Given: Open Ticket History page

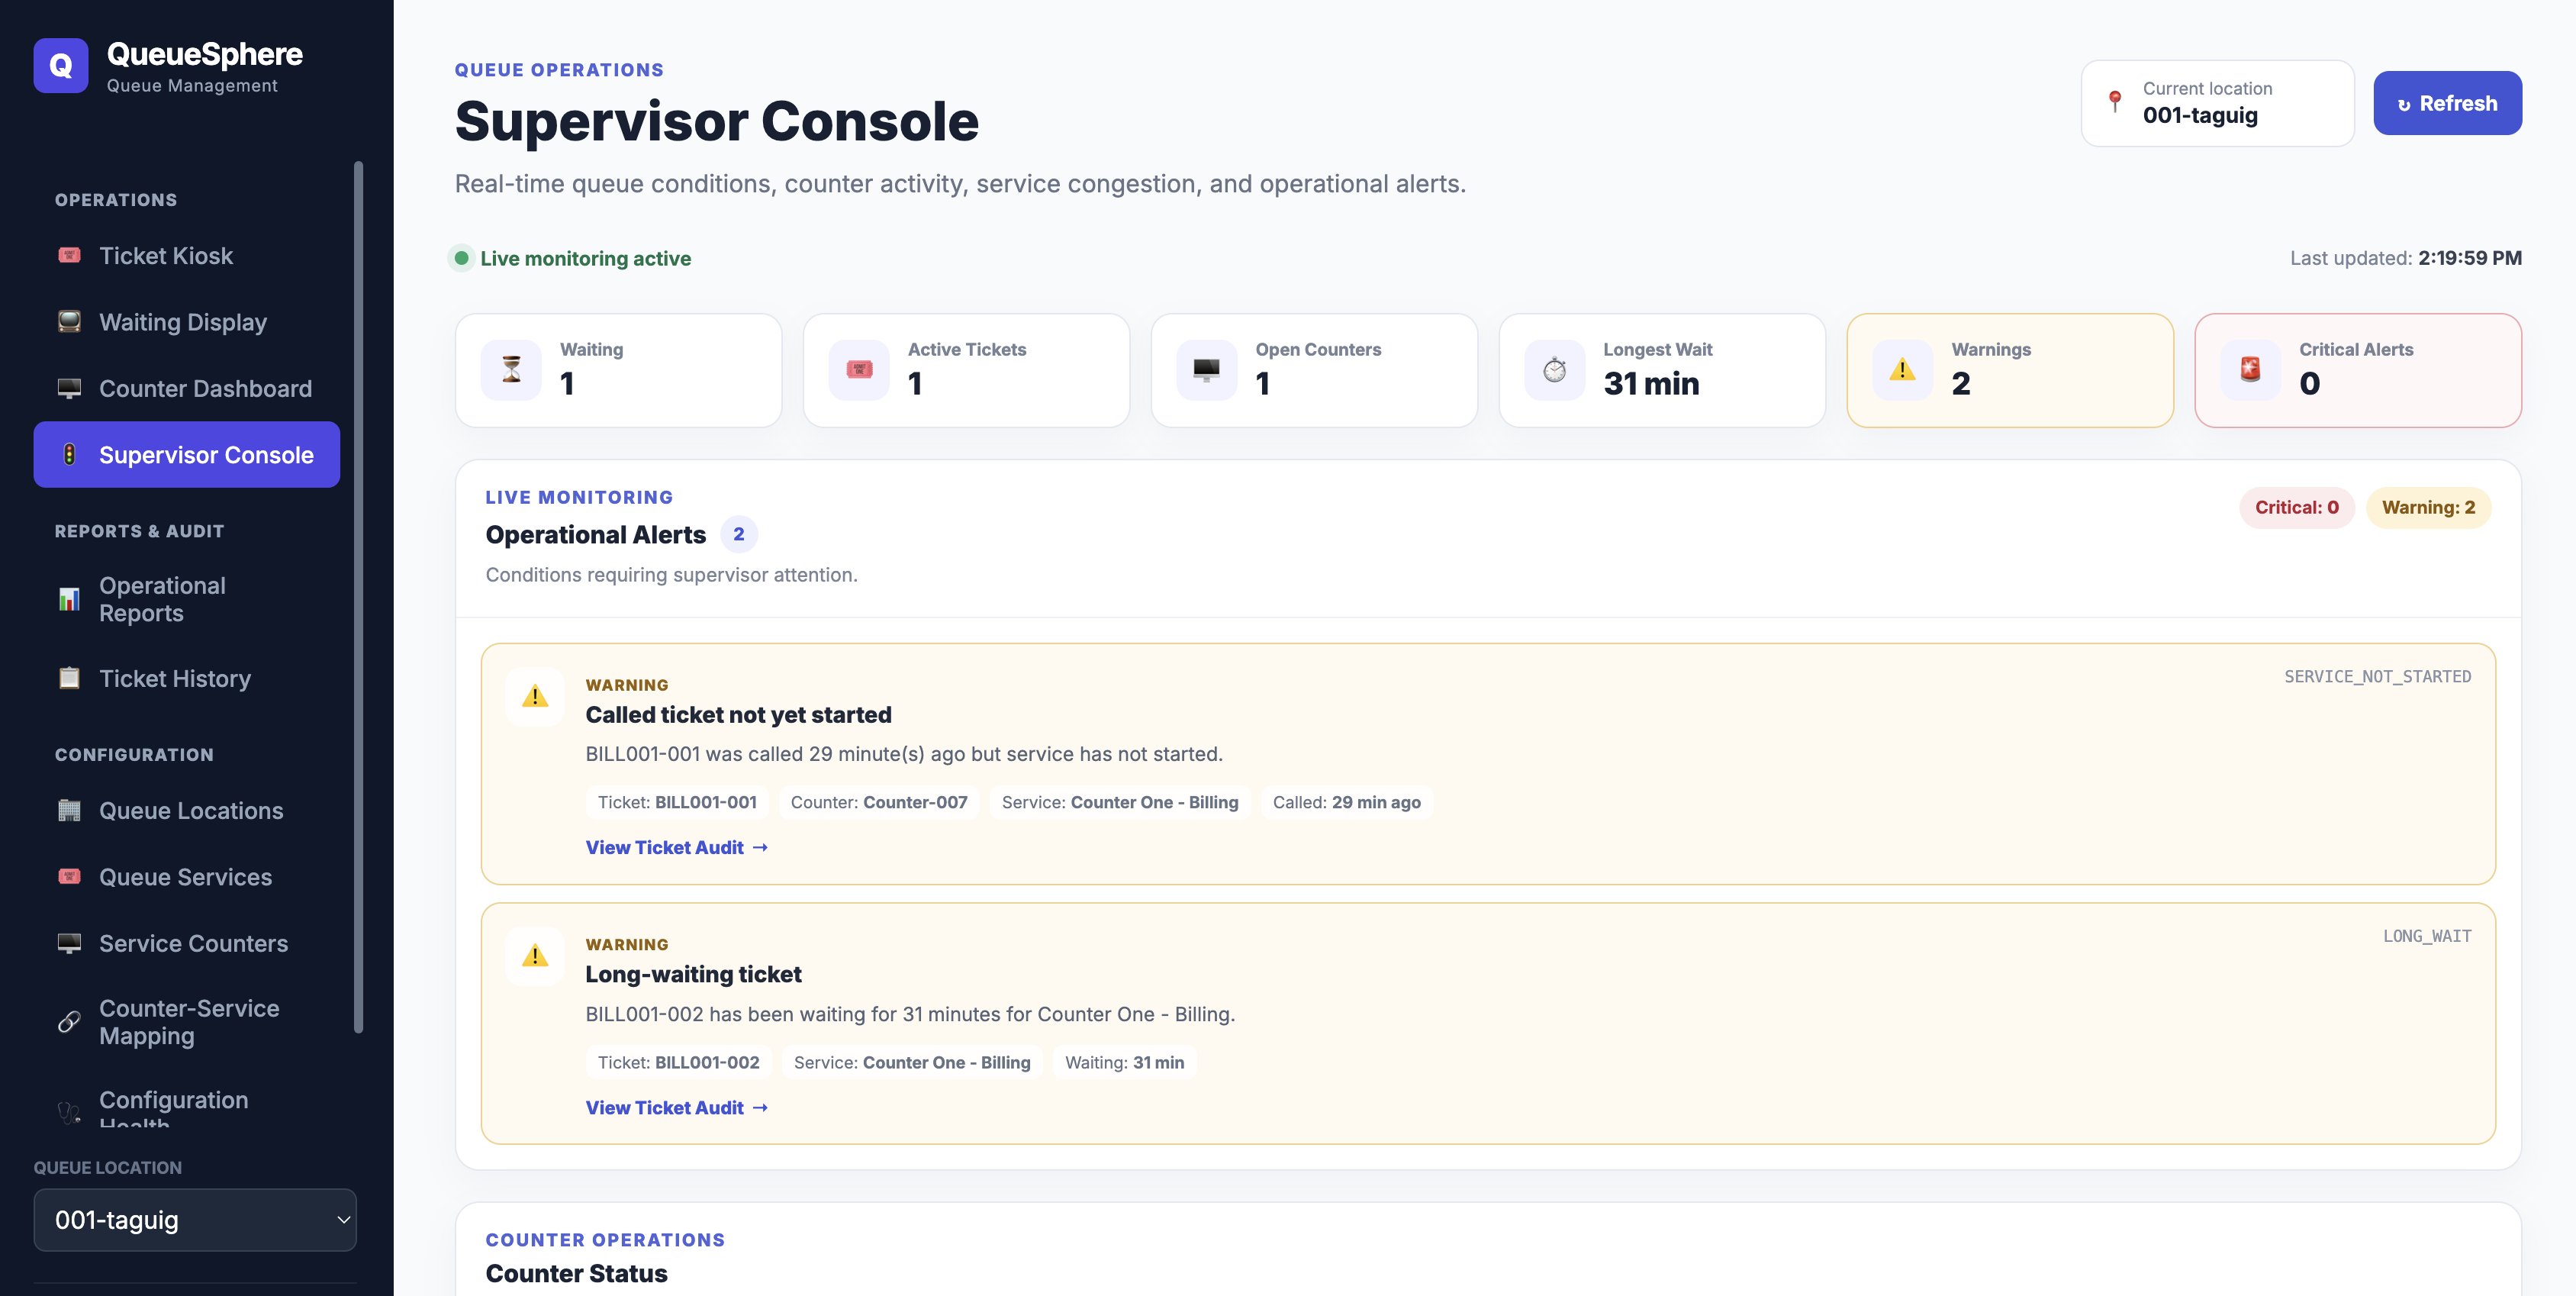Looking at the screenshot, I should [187, 678].
